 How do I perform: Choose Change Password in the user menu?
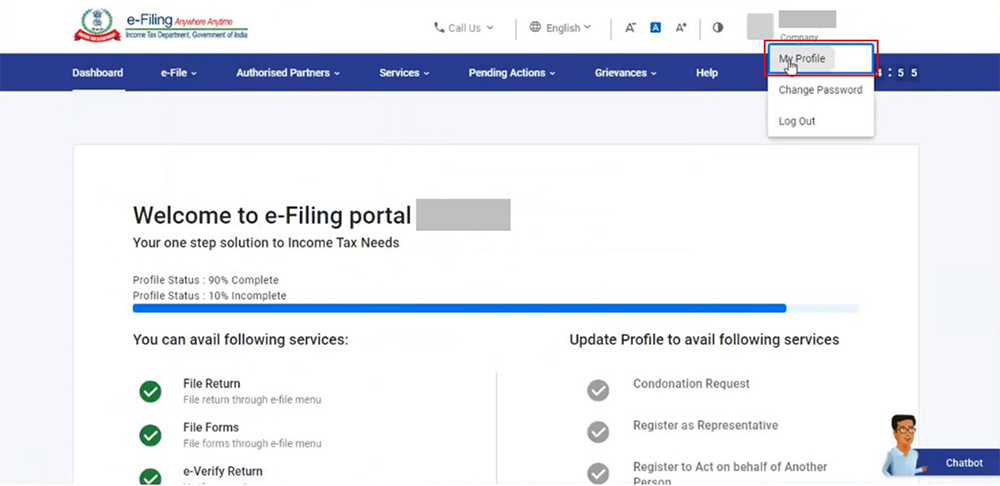(x=820, y=90)
